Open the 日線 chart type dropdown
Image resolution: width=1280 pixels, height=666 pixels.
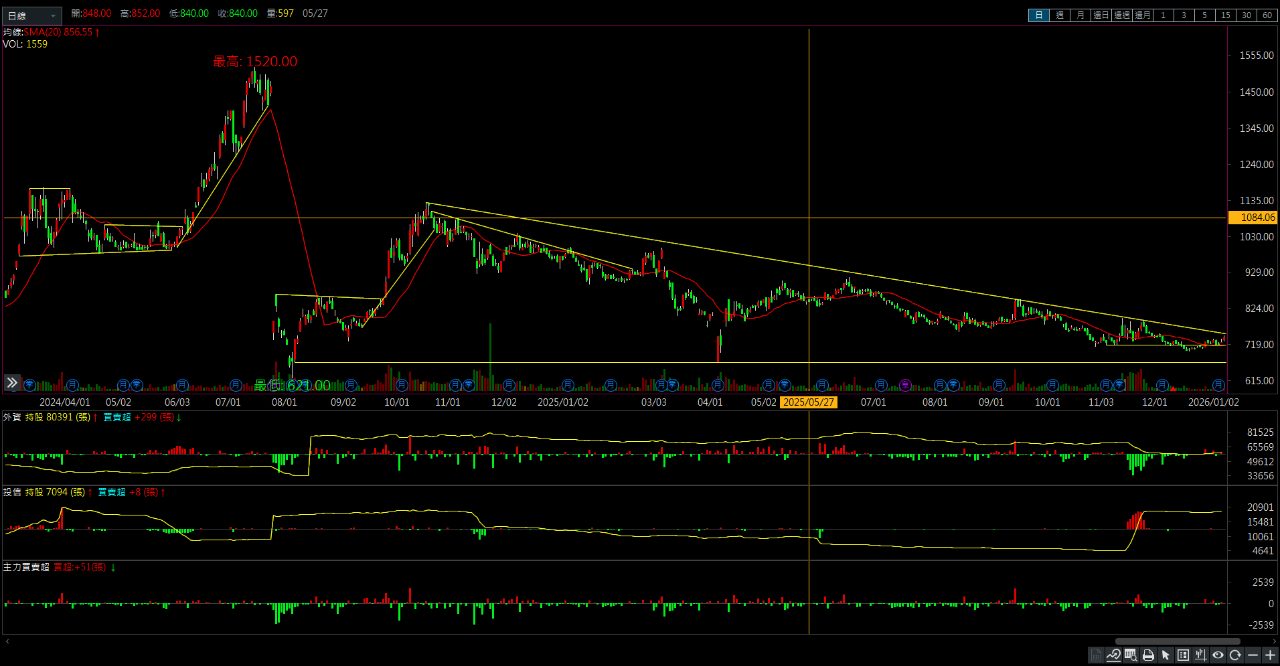click(32, 16)
